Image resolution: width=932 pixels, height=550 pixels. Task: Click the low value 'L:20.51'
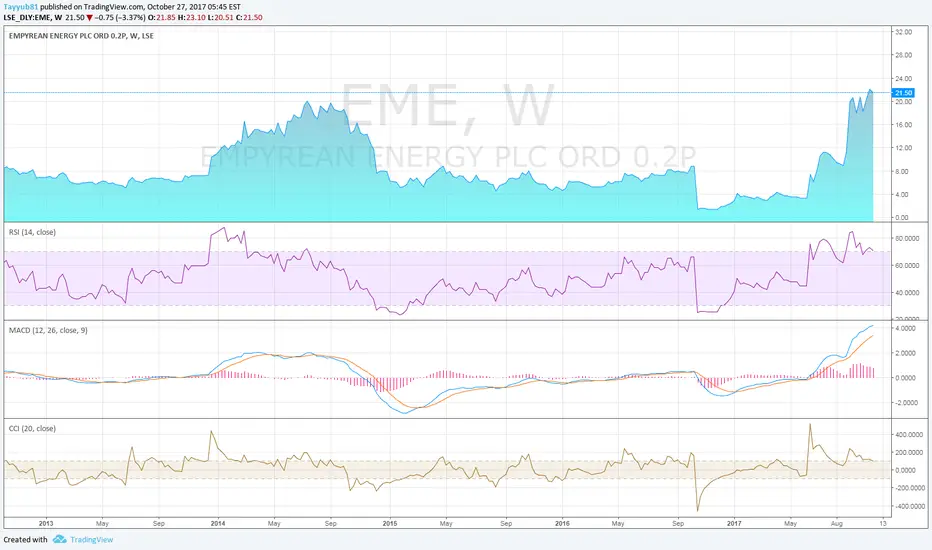(x=221, y=18)
